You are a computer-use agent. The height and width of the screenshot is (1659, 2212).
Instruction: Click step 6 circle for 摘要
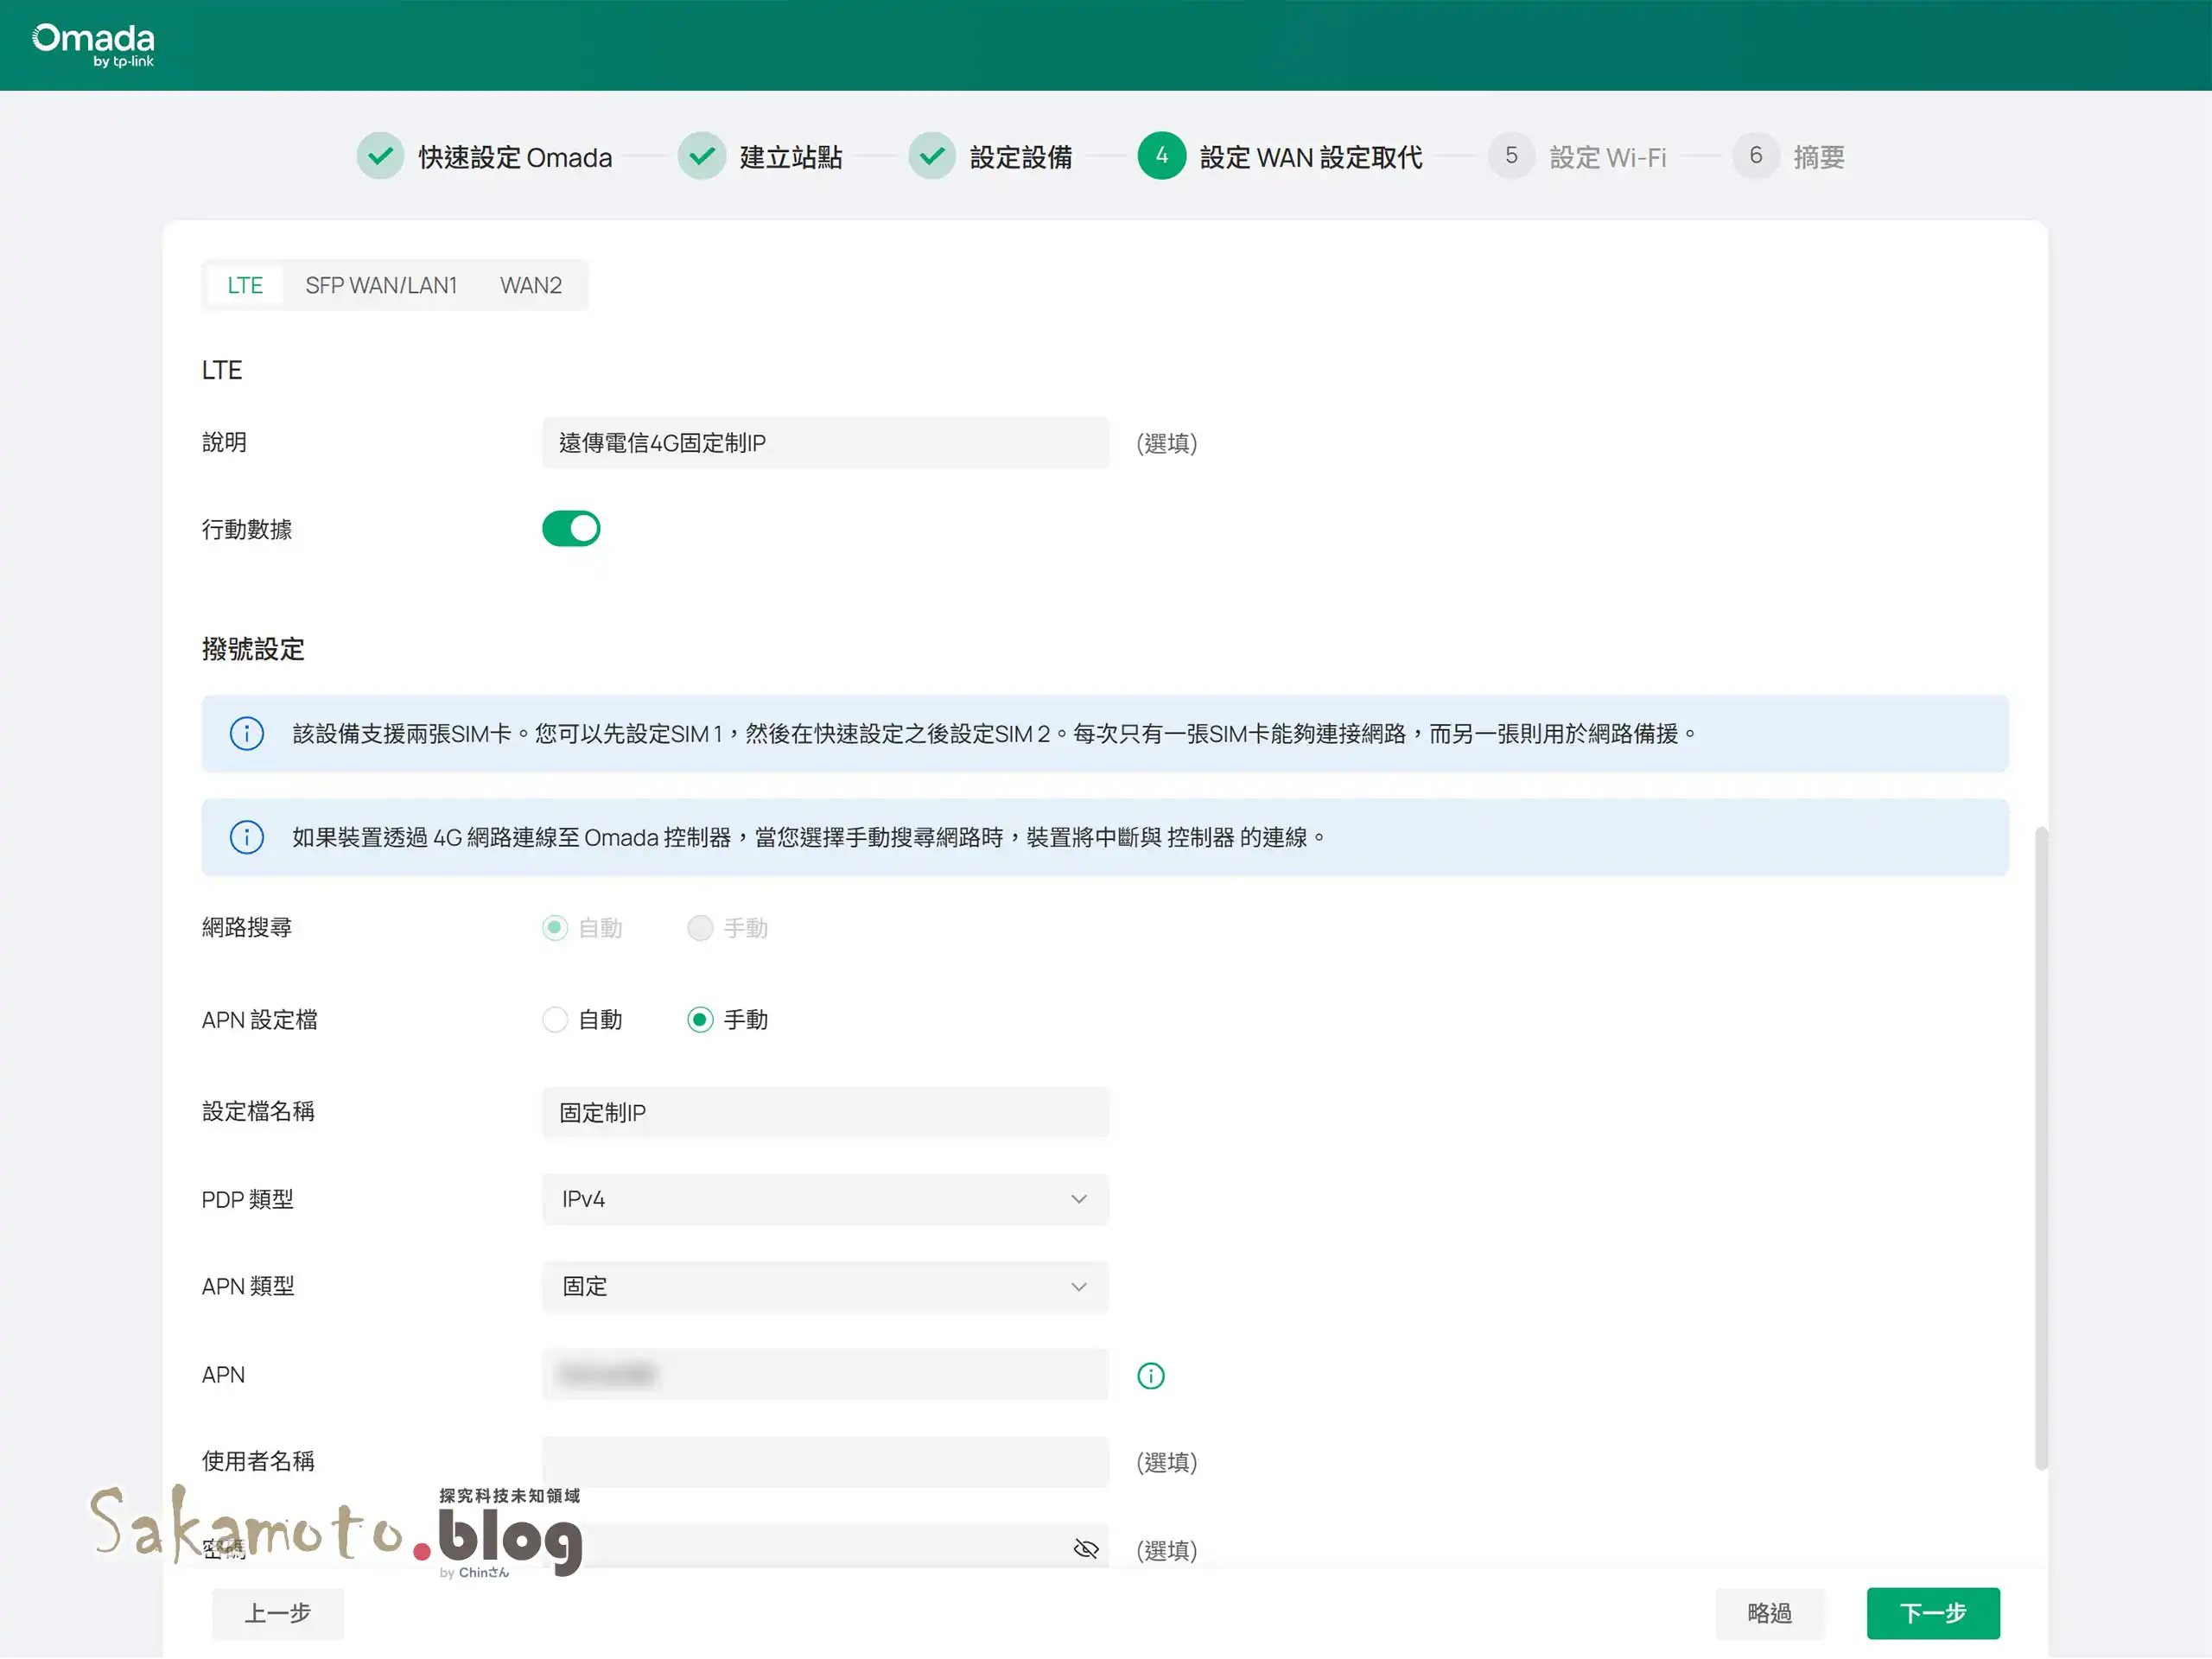(x=1755, y=156)
